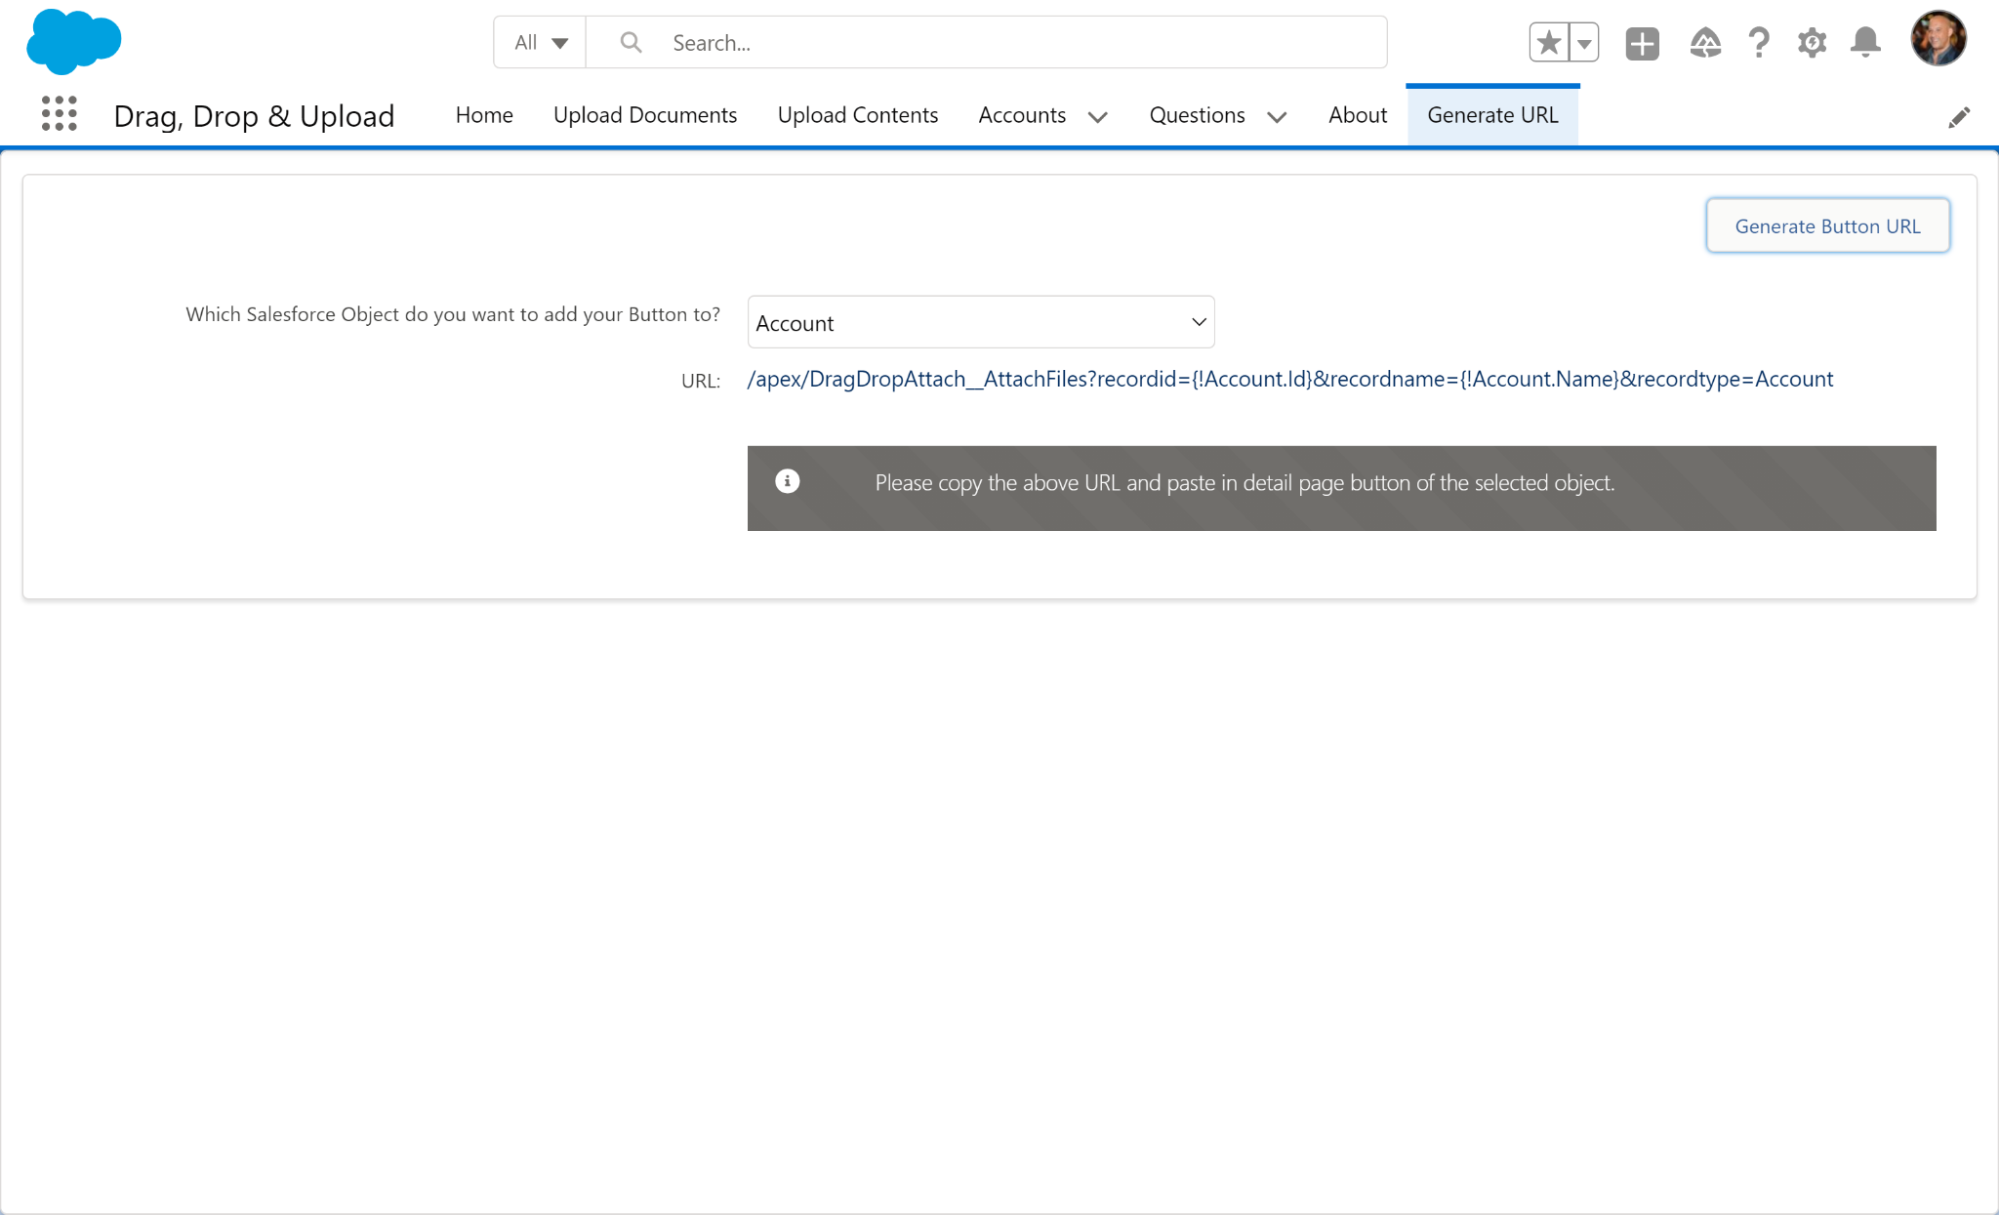Open the Salesforce Object selector dropdown
The image size is (1999, 1216).
coord(980,321)
